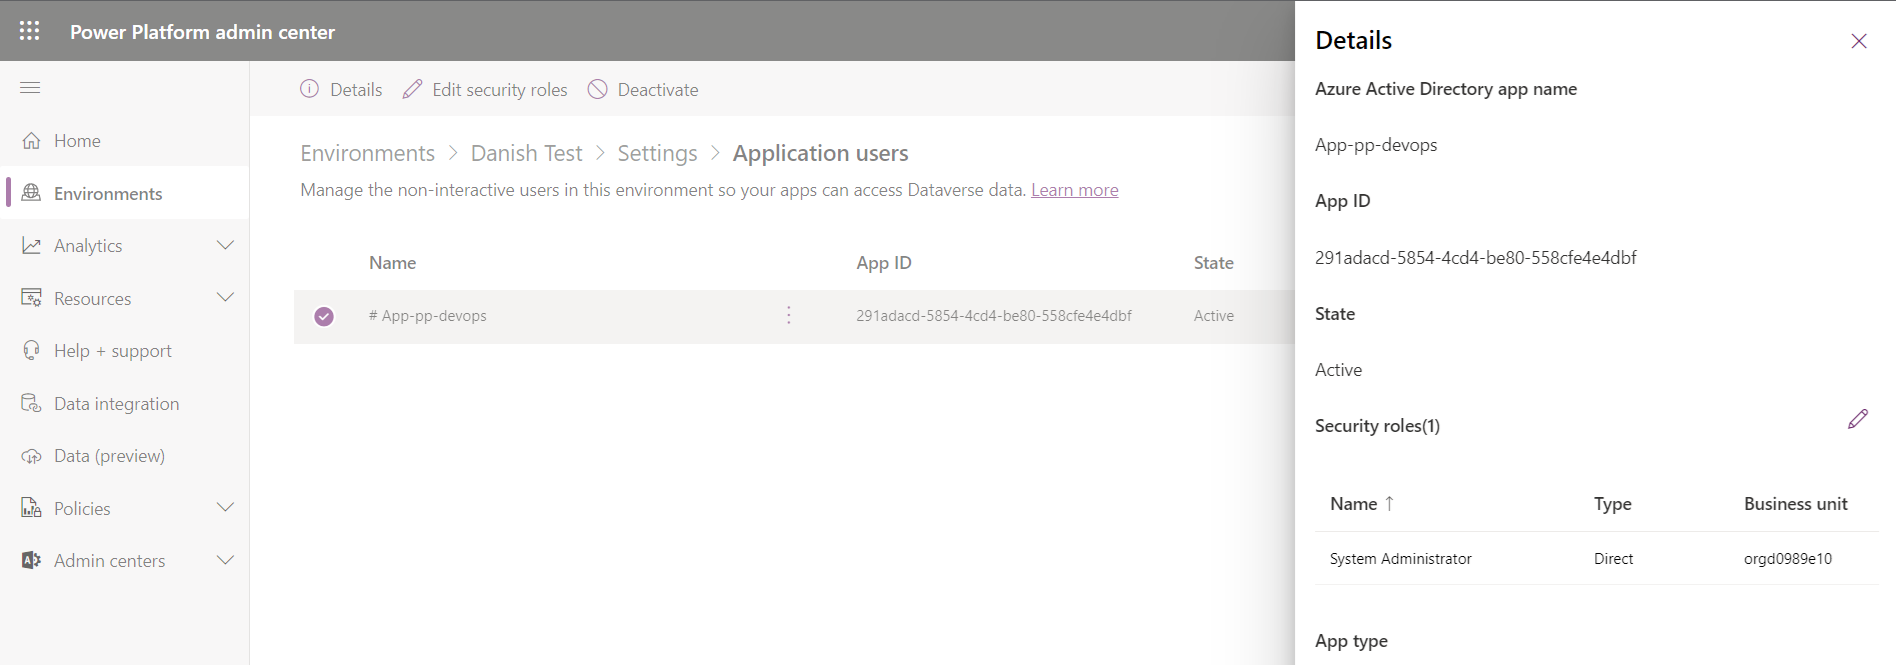Image resolution: width=1896 pixels, height=665 pixels.
Task: Expand the Policies section chevron
Action: [225, 508]
